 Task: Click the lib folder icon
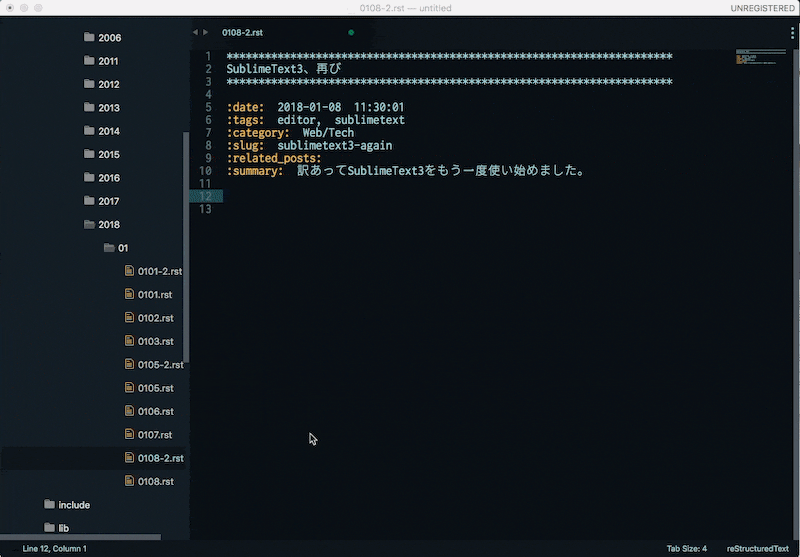(50, 527)
